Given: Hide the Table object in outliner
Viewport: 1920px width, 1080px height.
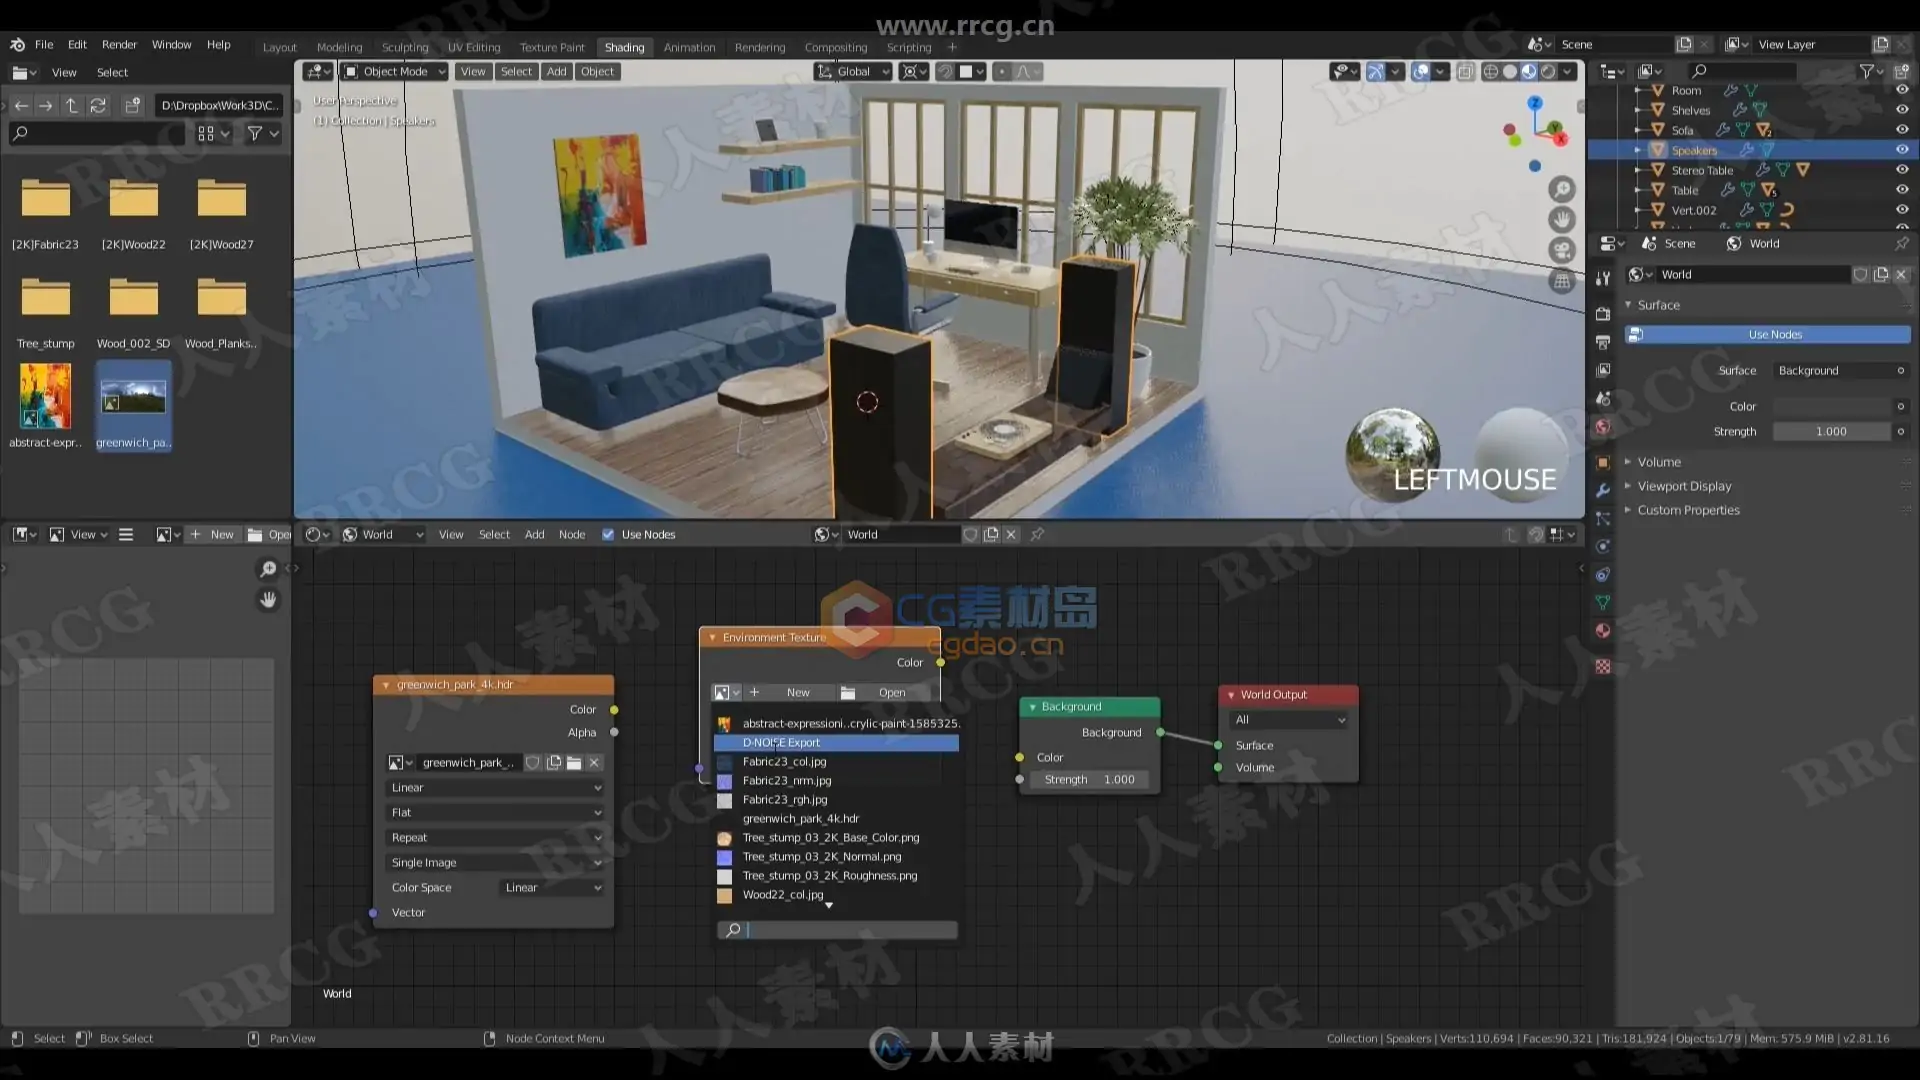Looking at the screenshot, I should pos(1901,190).
